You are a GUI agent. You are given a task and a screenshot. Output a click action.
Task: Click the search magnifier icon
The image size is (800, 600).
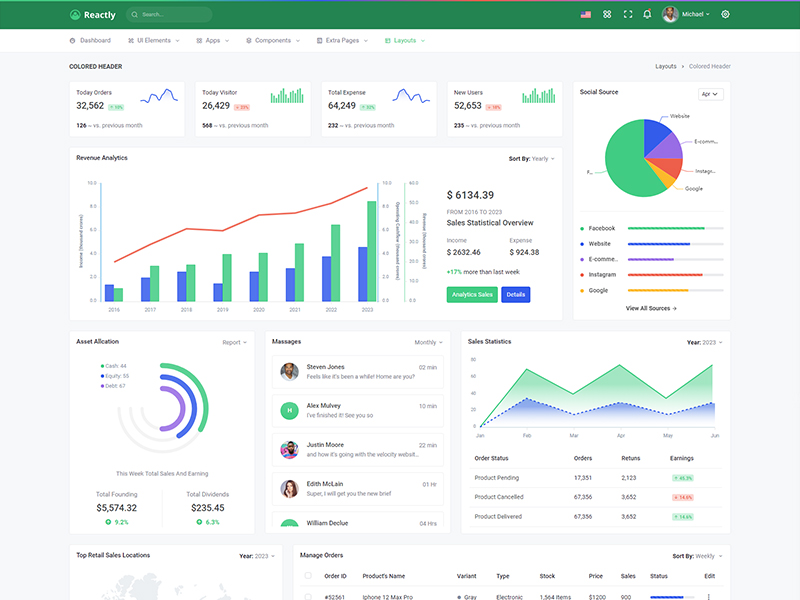(x=135, y=15)
